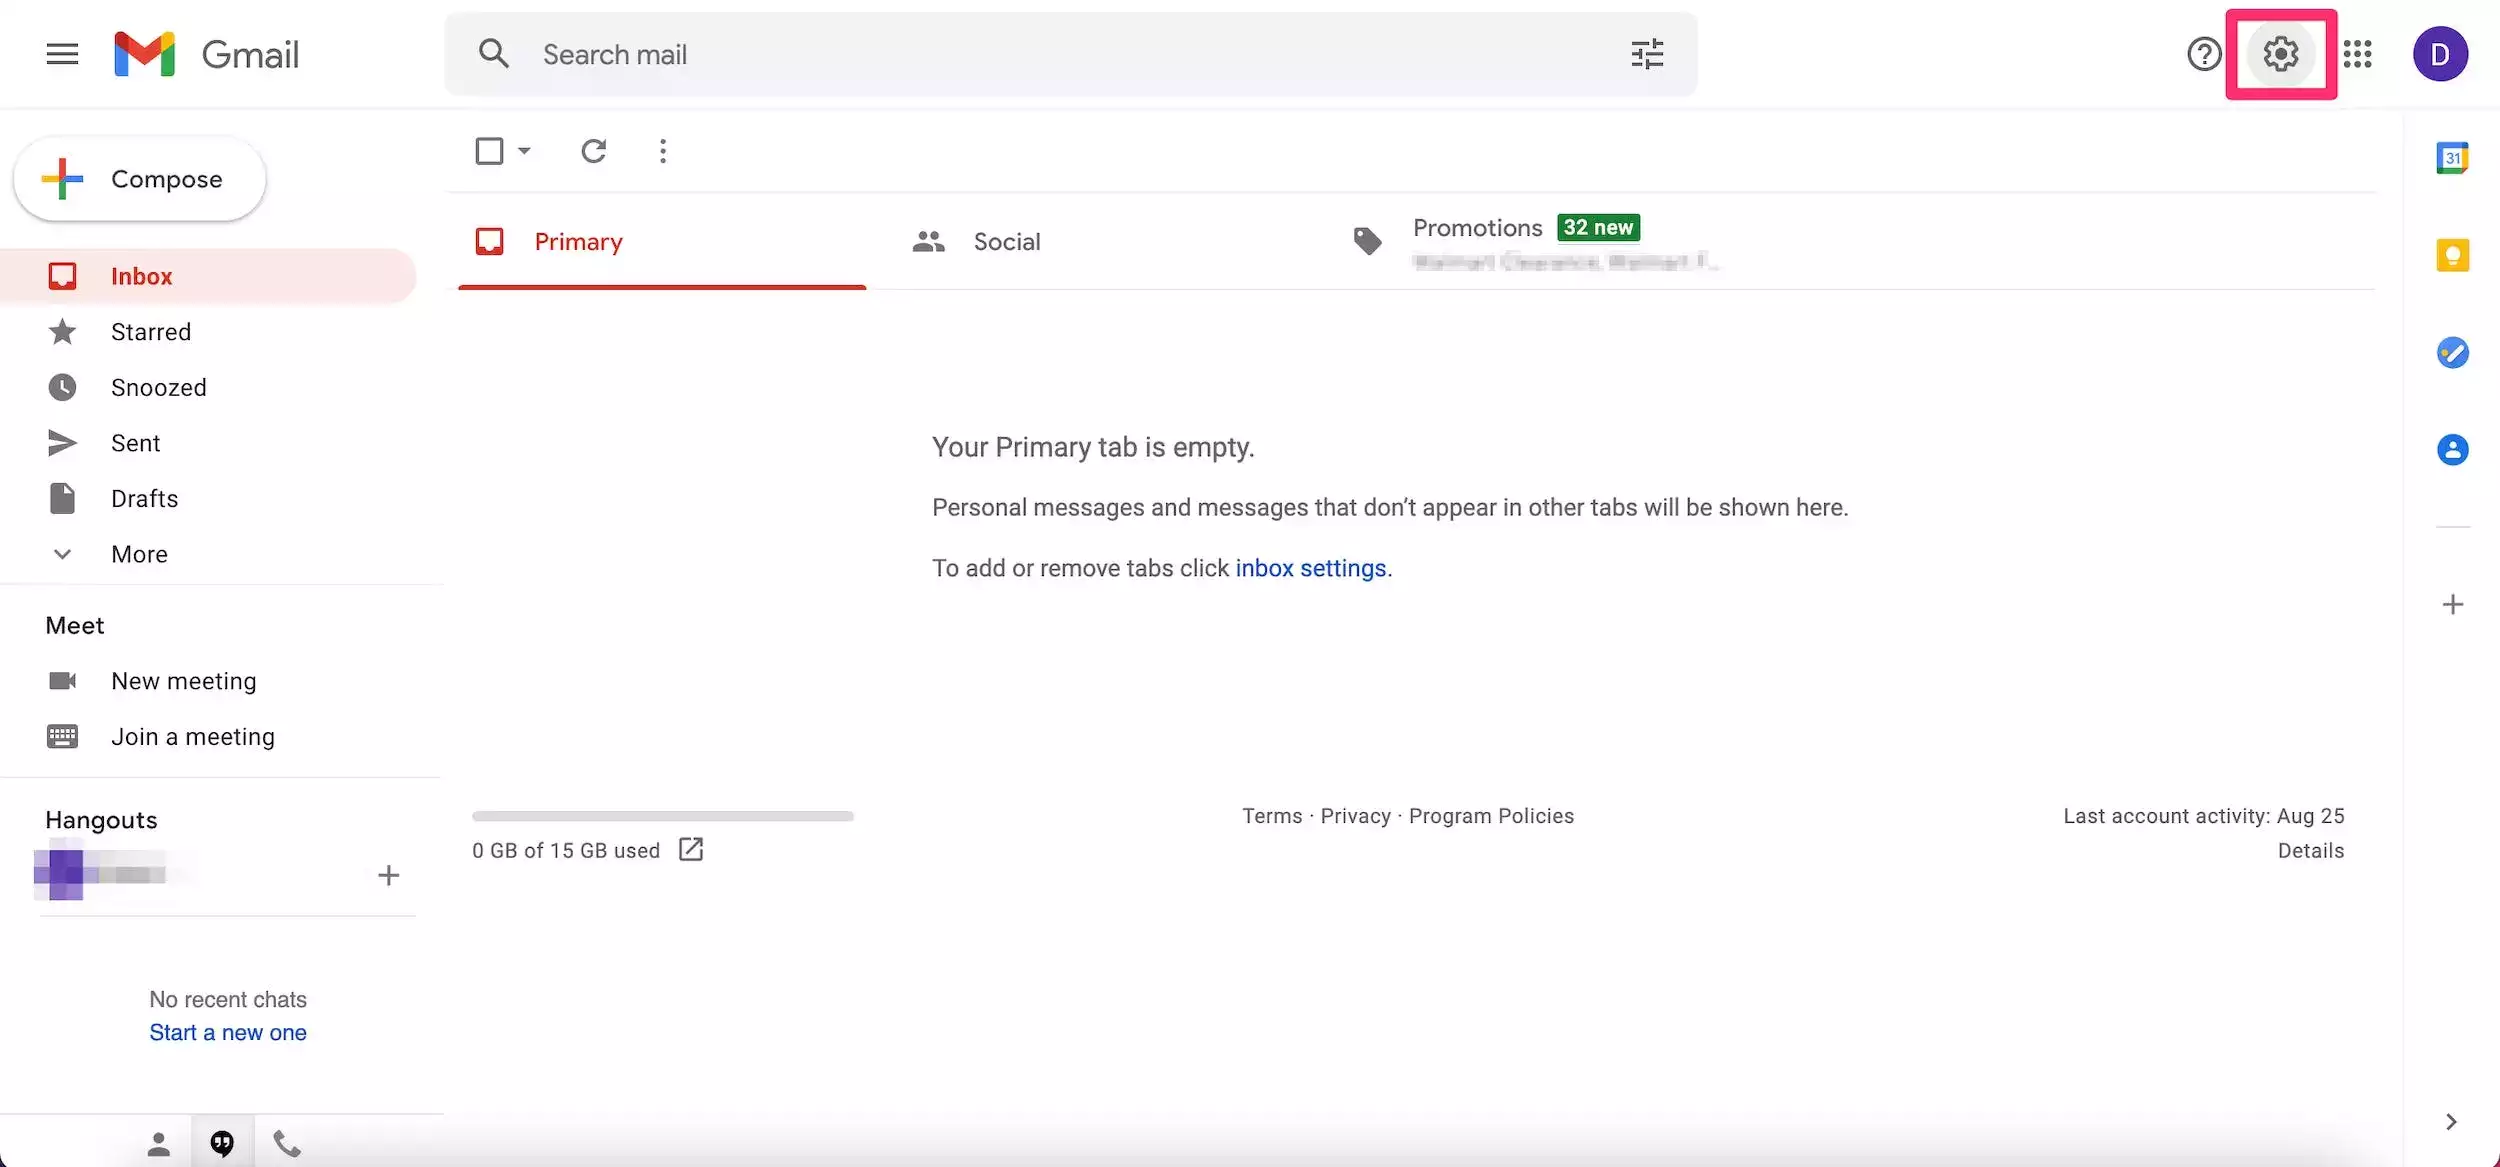The height and width of the screenshot is (1167, 2500).
Task: Open Google Keep side panel icon
Action: 2452,255
